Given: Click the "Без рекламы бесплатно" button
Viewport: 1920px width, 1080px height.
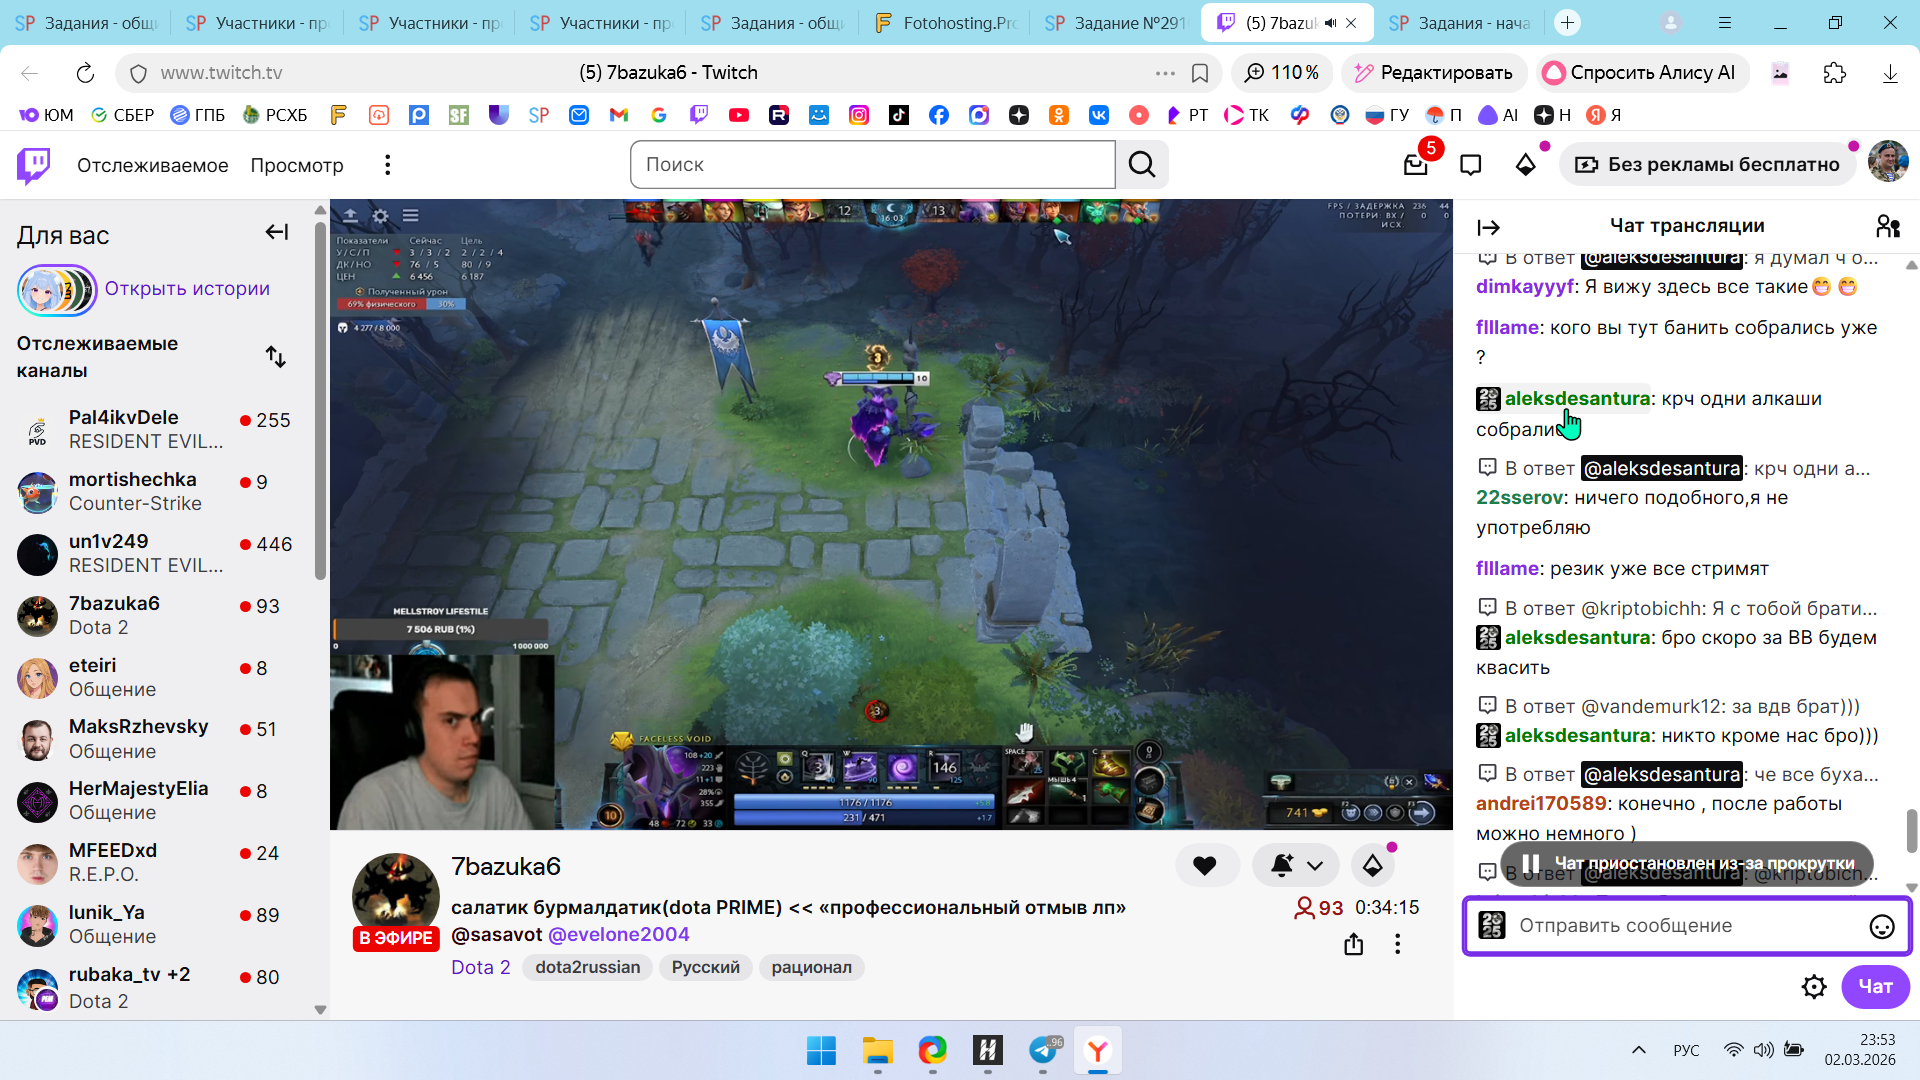Looking at the screenshot, I should [x=1708, y=165].
